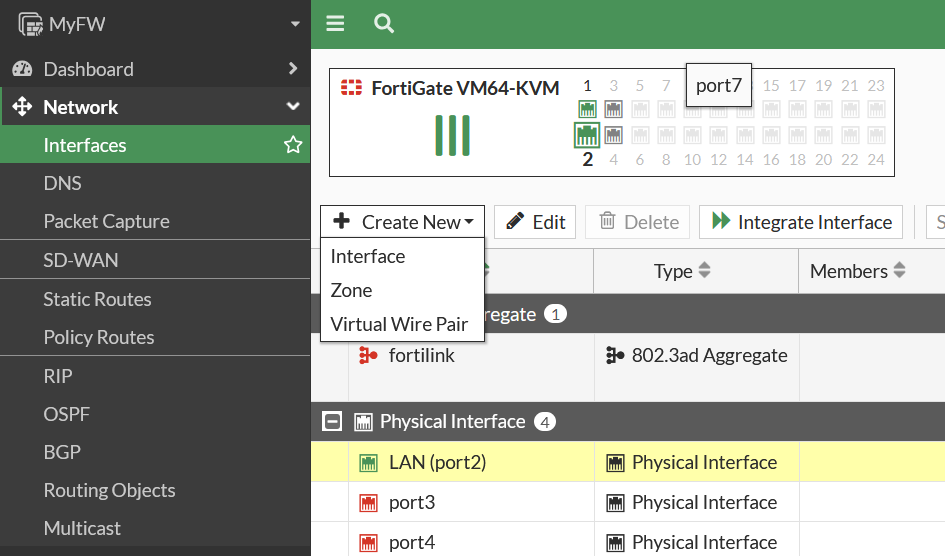Click the Edit button

[x=535, y=222]
